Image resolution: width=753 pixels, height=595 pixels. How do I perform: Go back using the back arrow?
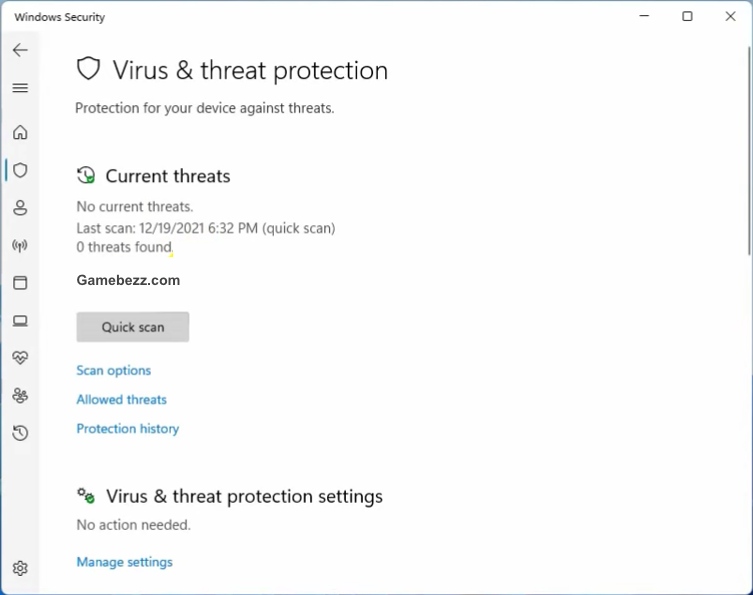click(x=20, y=50)
